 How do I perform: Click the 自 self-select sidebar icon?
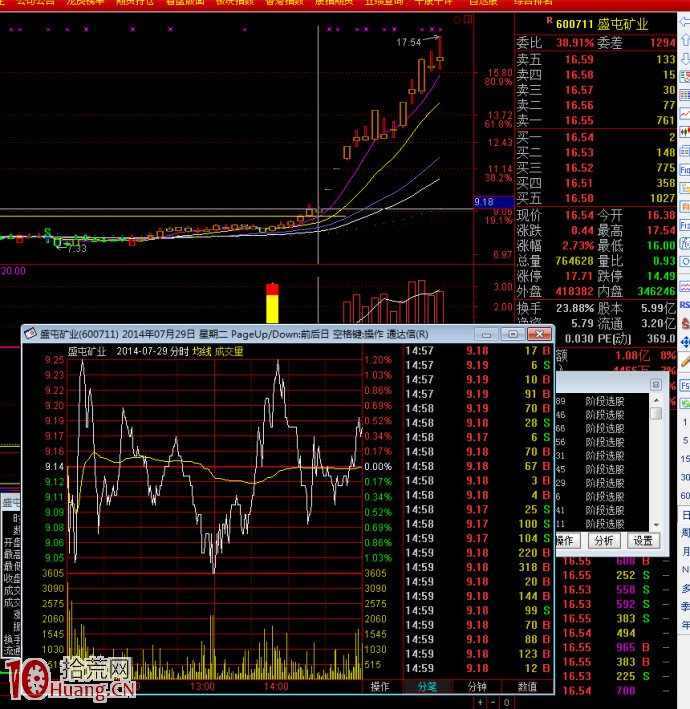[685, 207]
